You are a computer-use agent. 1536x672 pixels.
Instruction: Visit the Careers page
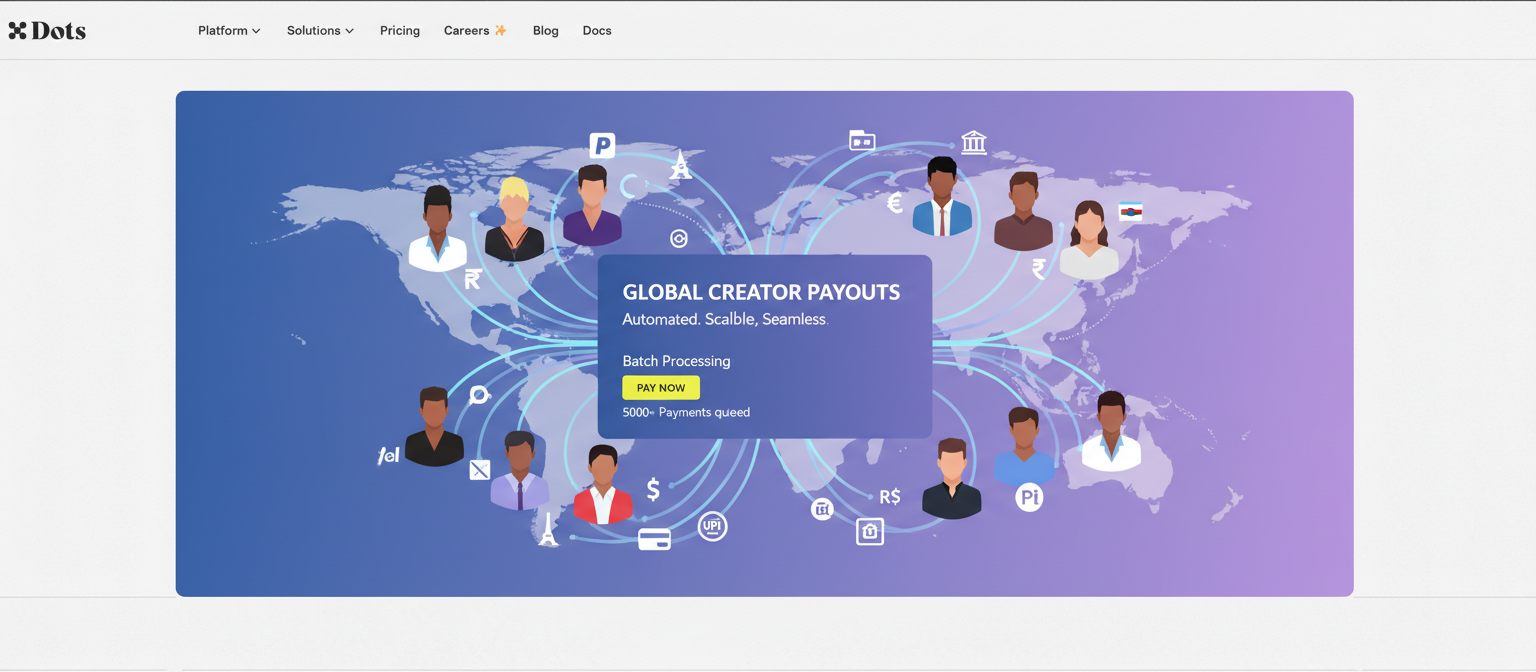(x=466, y=31)
